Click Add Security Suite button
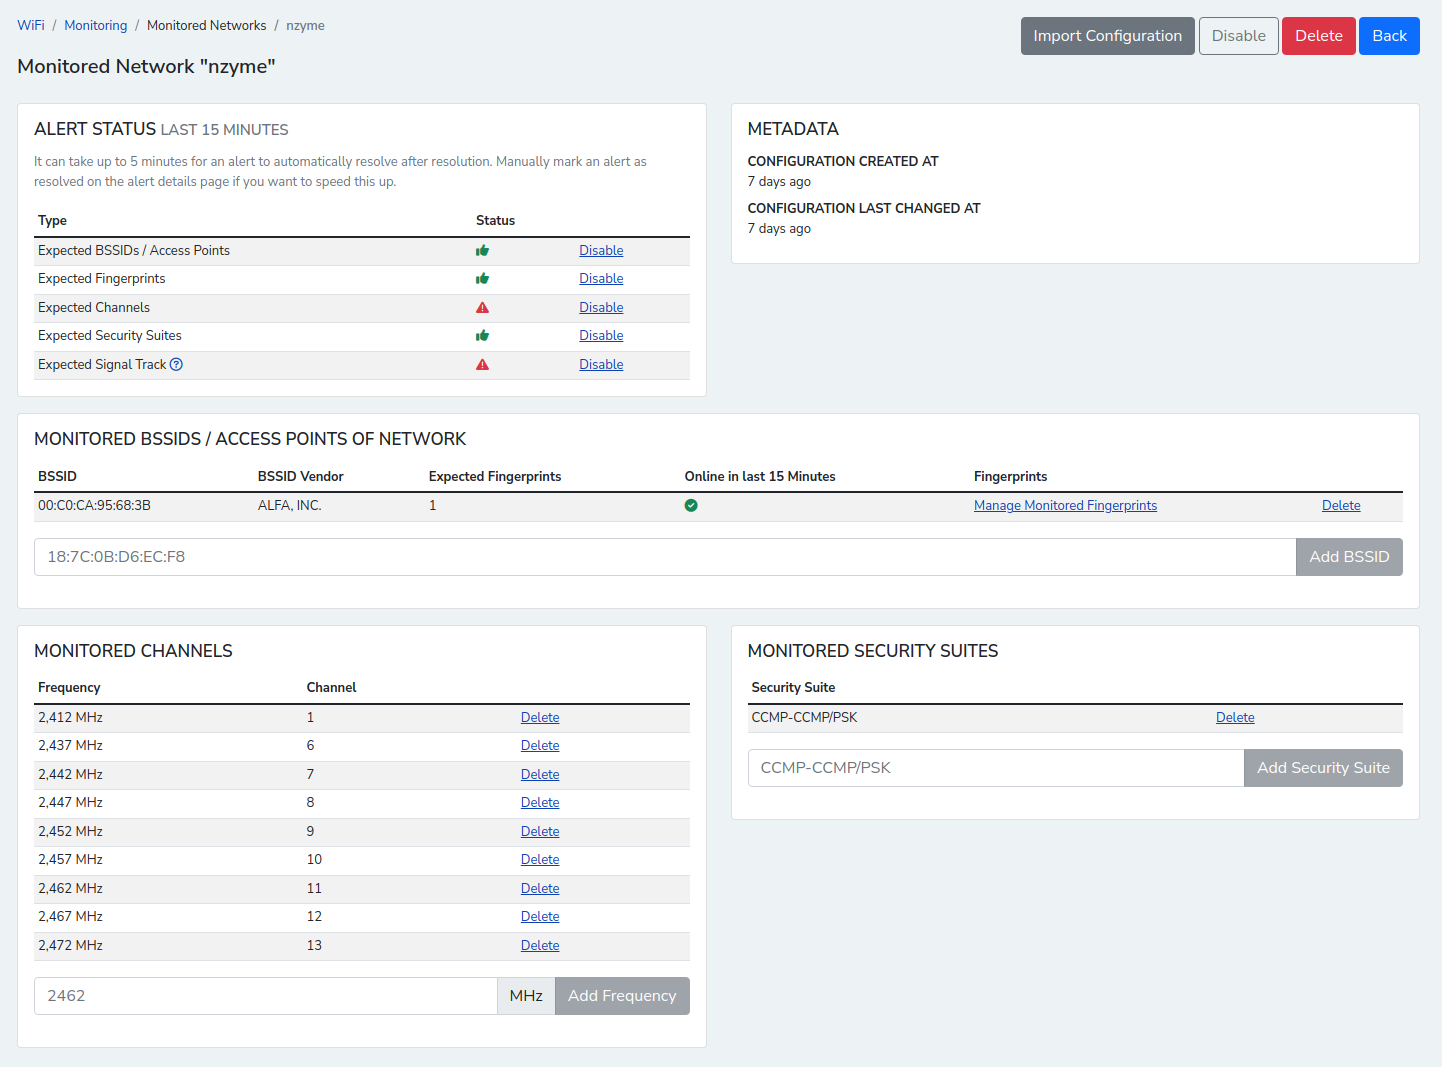 point(1323,768)
